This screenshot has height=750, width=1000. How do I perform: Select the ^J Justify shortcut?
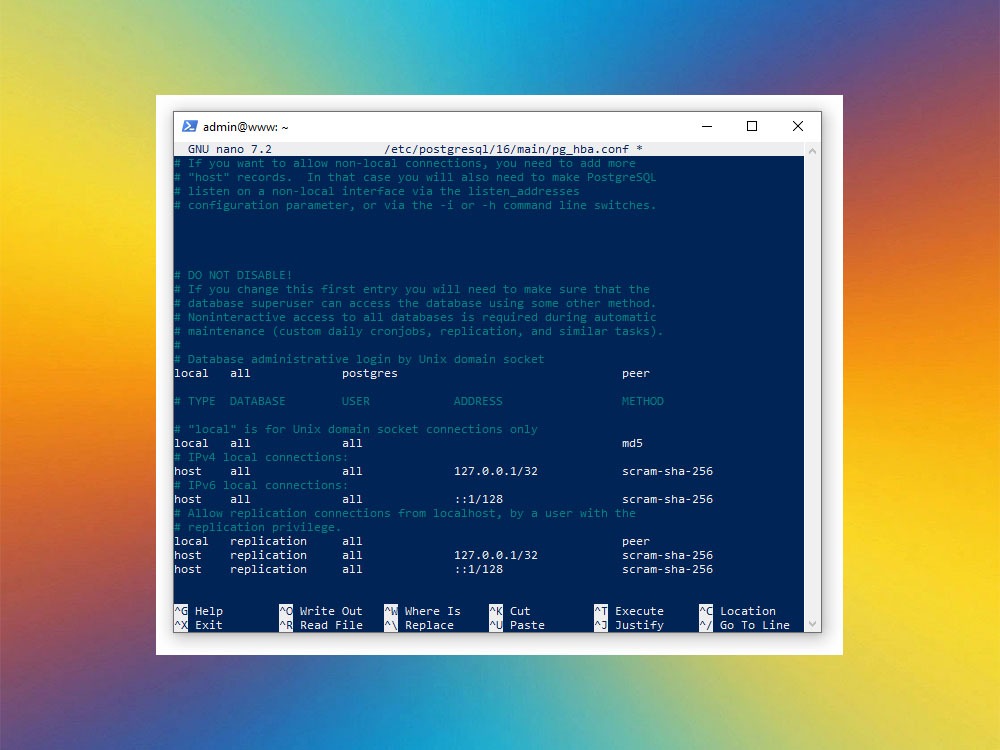(x=628, y=625)
